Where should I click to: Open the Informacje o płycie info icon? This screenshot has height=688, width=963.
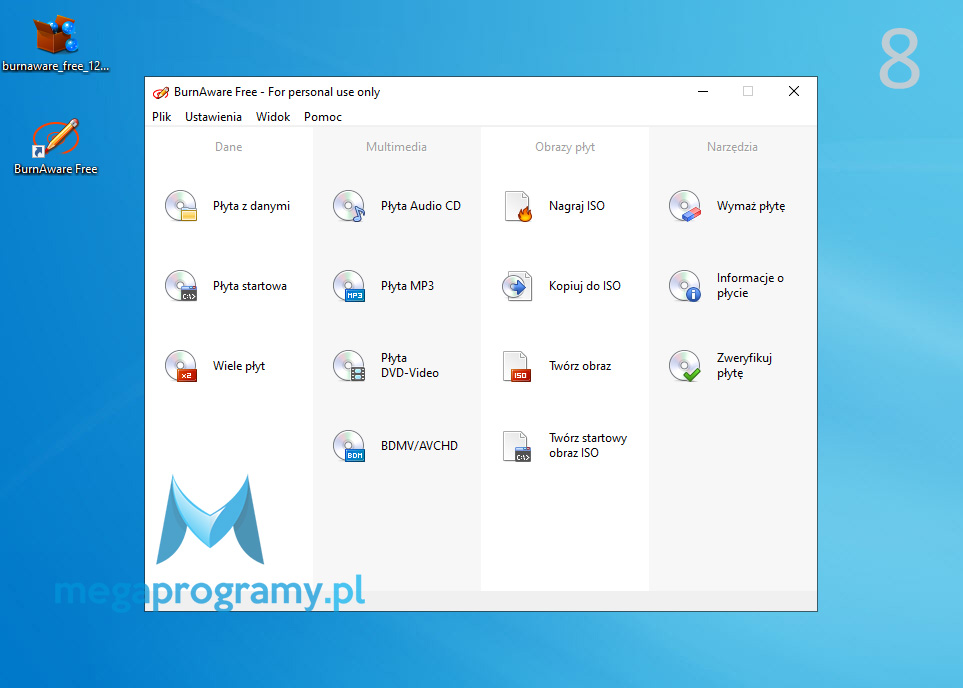[685, 286]
